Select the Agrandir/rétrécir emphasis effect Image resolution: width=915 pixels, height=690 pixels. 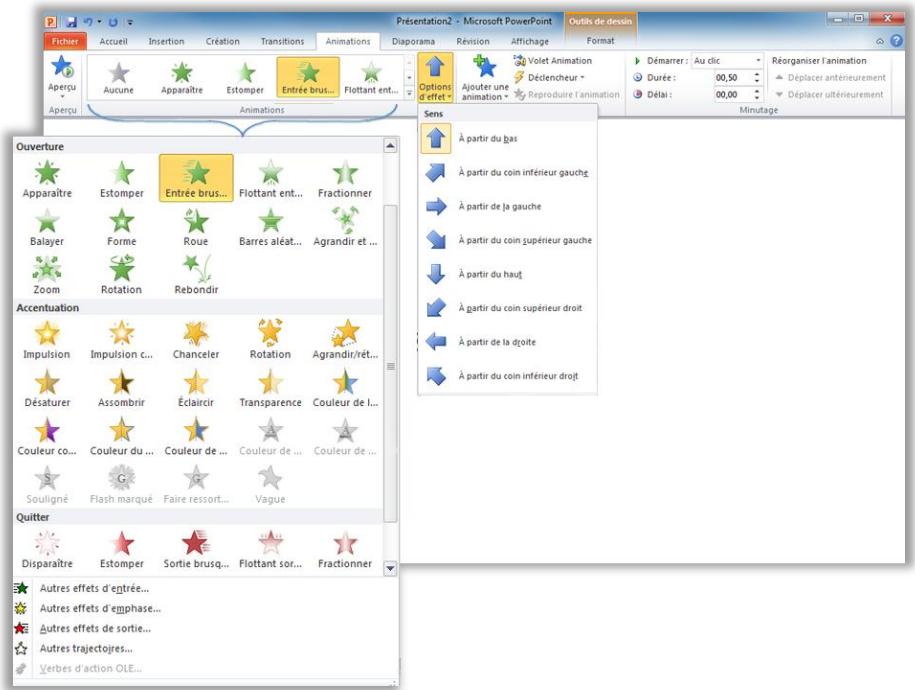pyautogui.click(x=345, y=340)
